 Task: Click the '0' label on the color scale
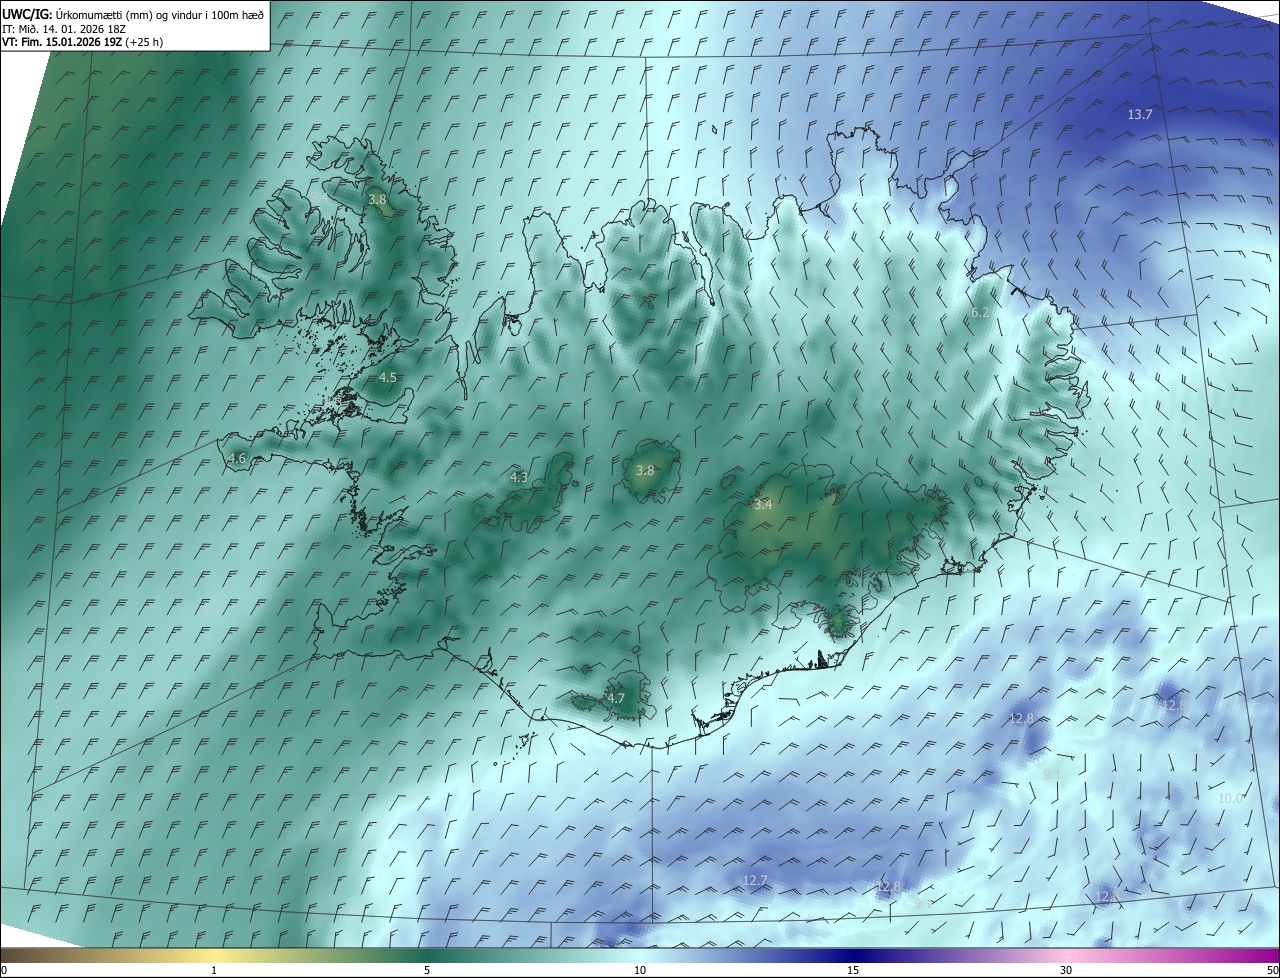(x=4, y=971)
